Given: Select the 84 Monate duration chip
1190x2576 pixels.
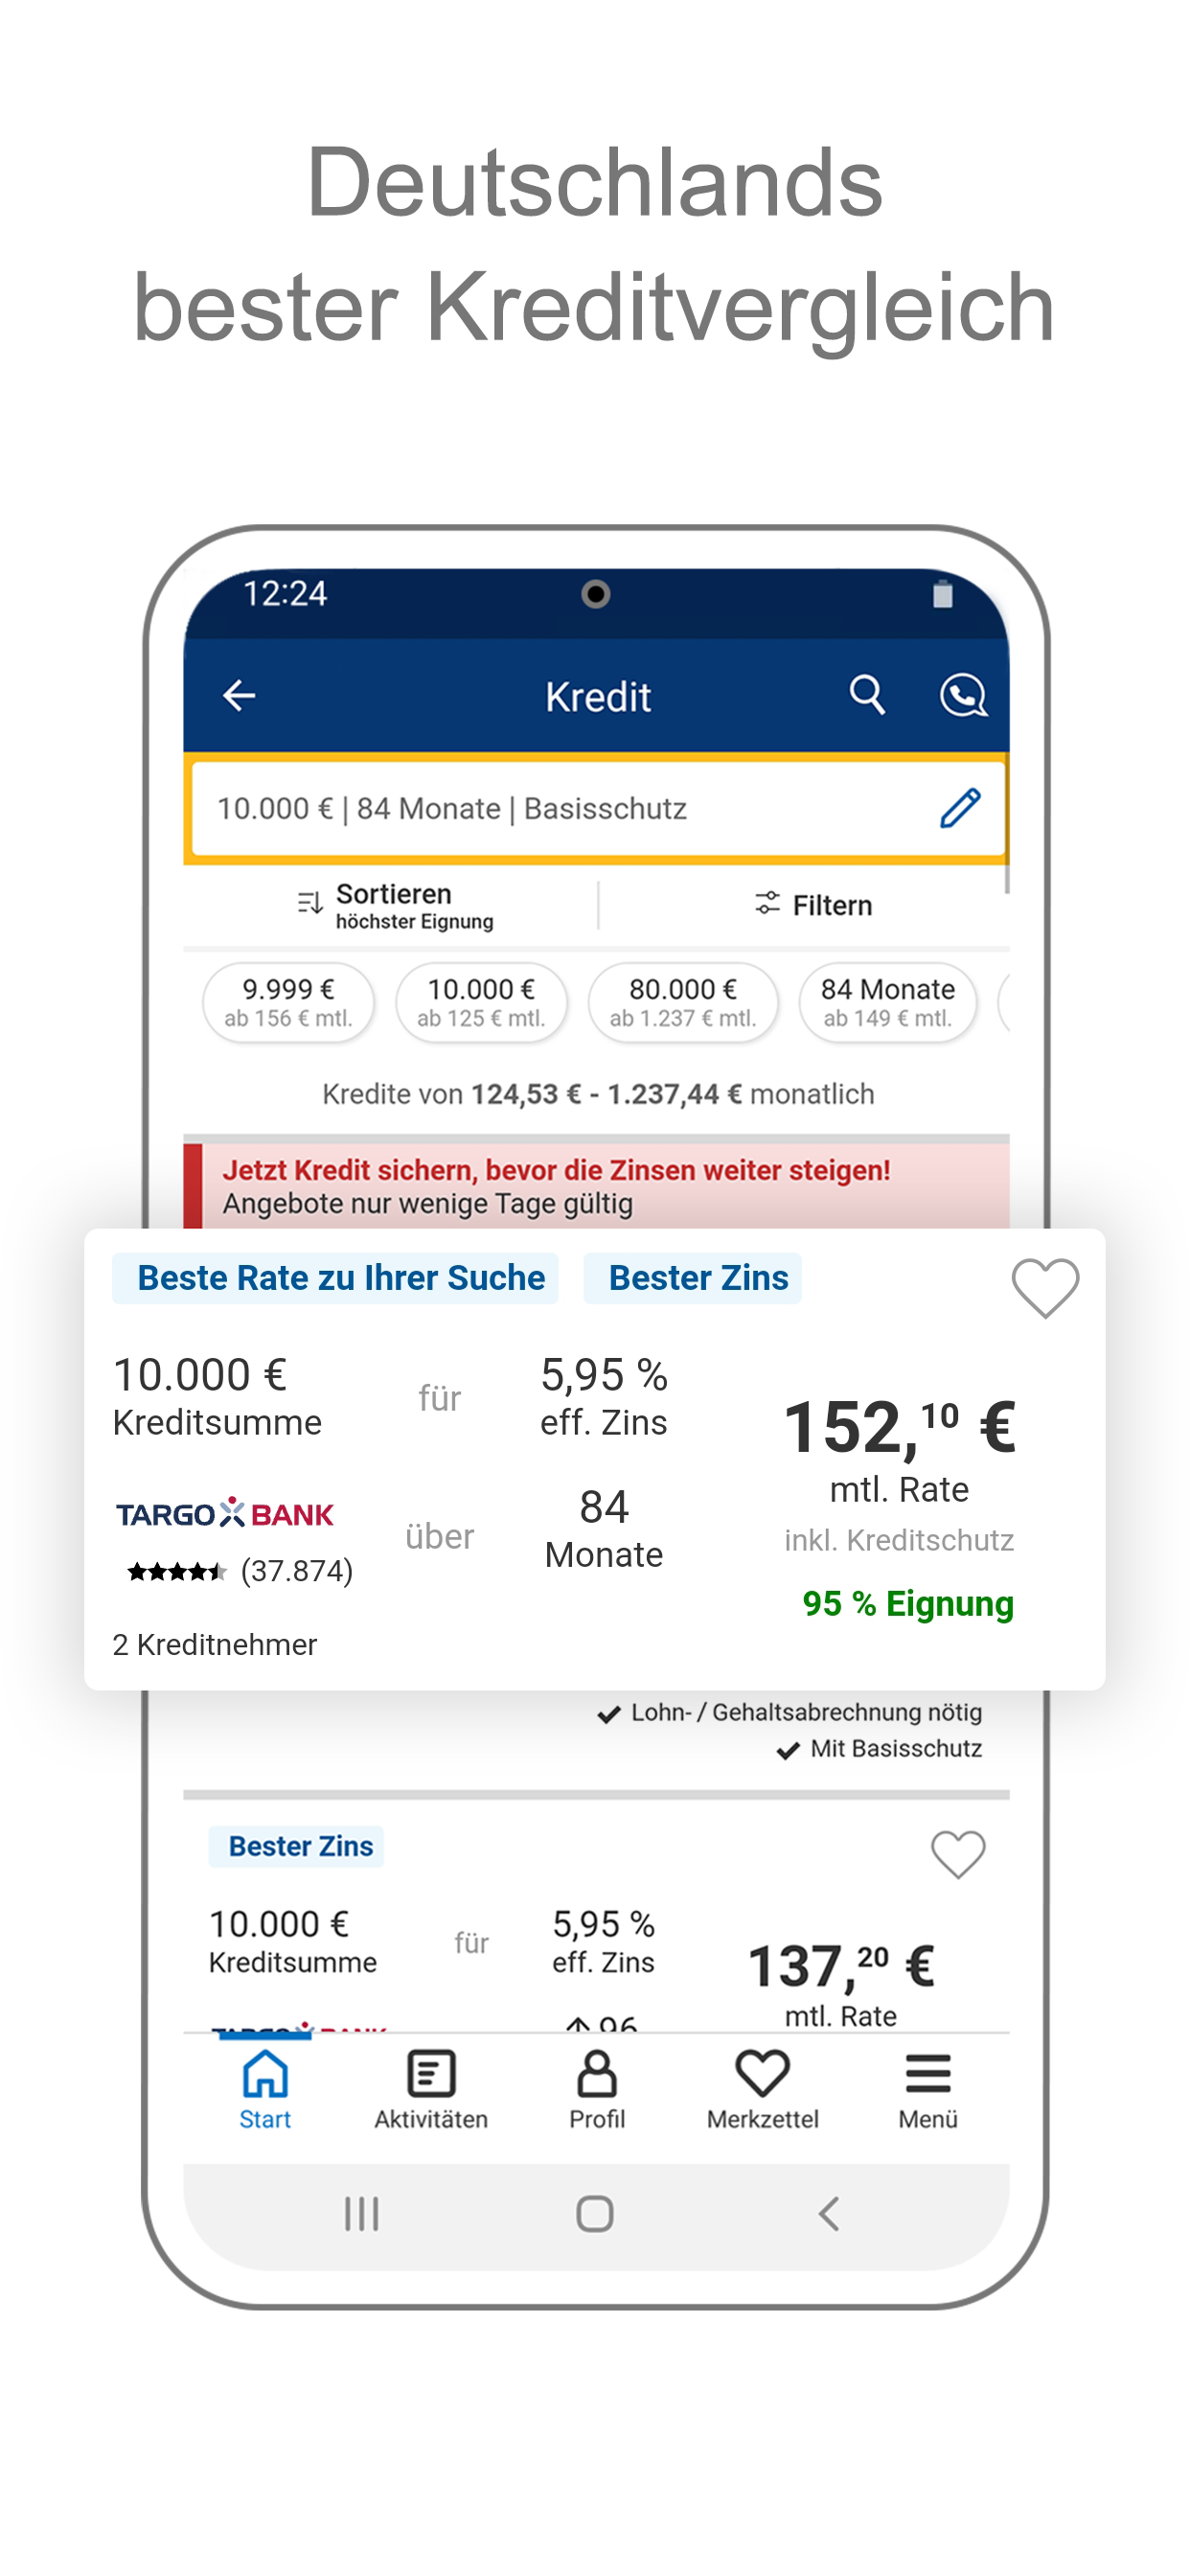Looking at the screenshot, I should [x=887, y=1002].
